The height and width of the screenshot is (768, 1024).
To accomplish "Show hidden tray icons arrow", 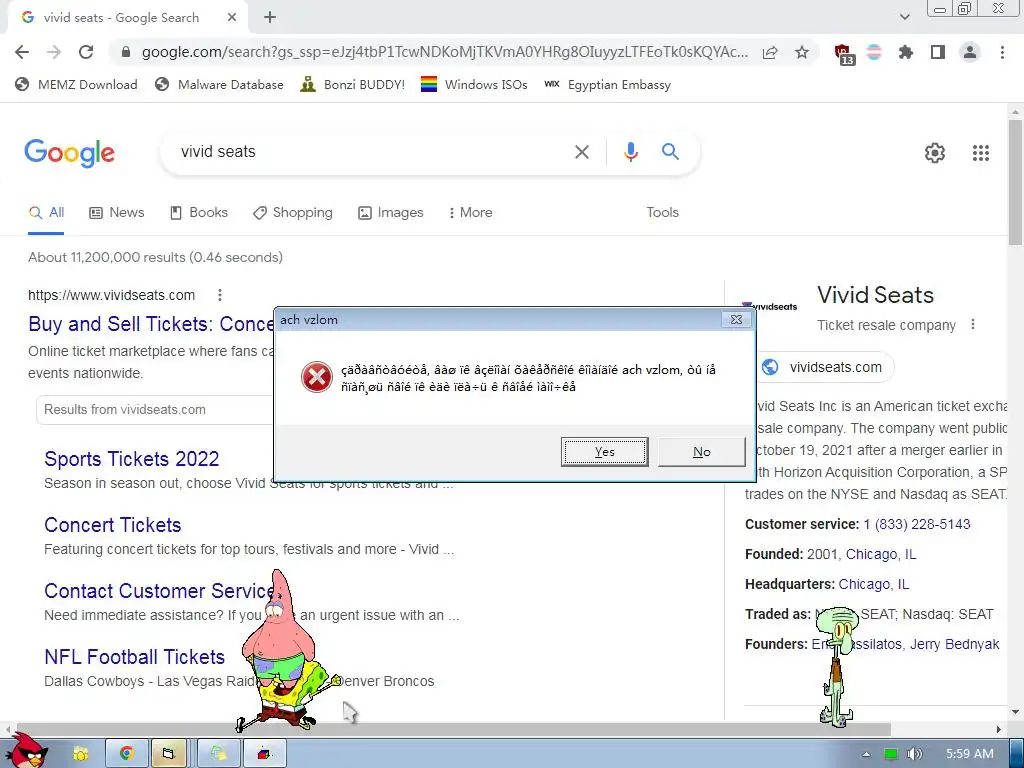I will [x=867, y=754].
